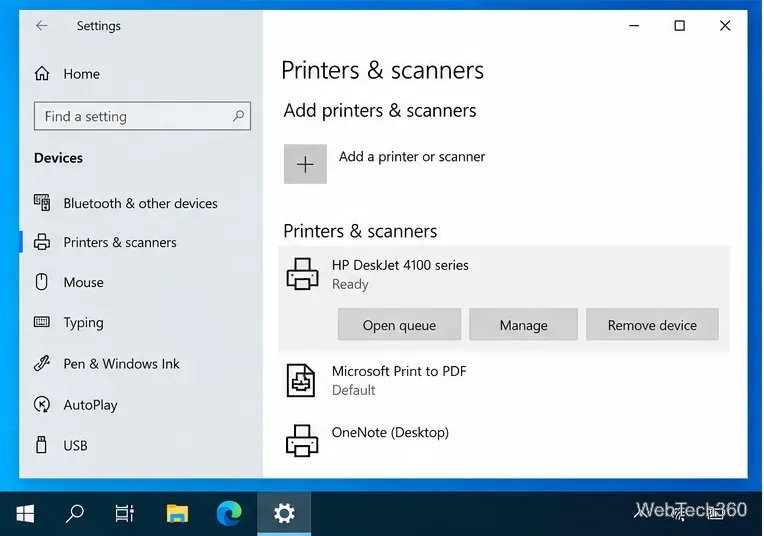Open Task View on taskbar
The width and height of the screenshot is (764, 536).
tap(125, 514)
